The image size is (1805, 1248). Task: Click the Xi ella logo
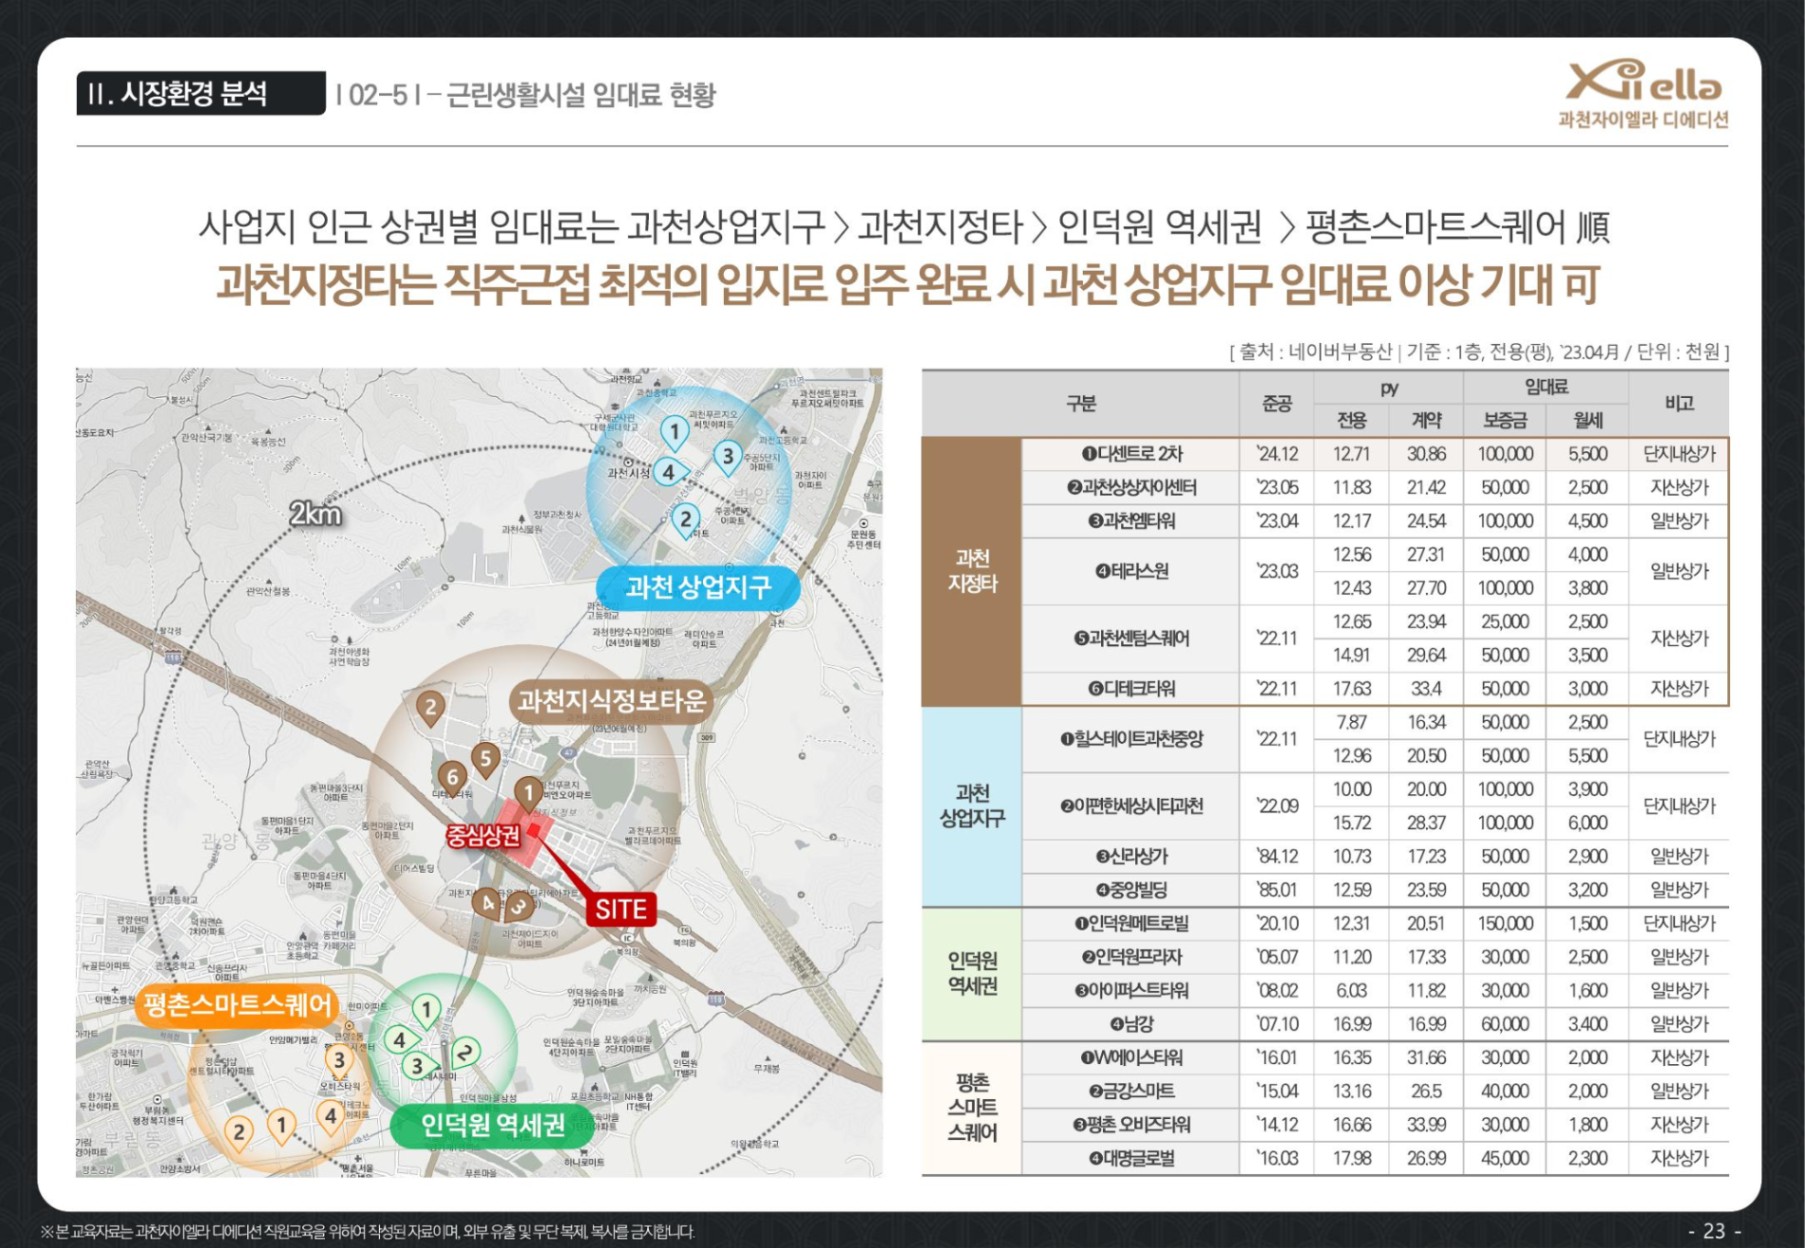click(1643, 93)
